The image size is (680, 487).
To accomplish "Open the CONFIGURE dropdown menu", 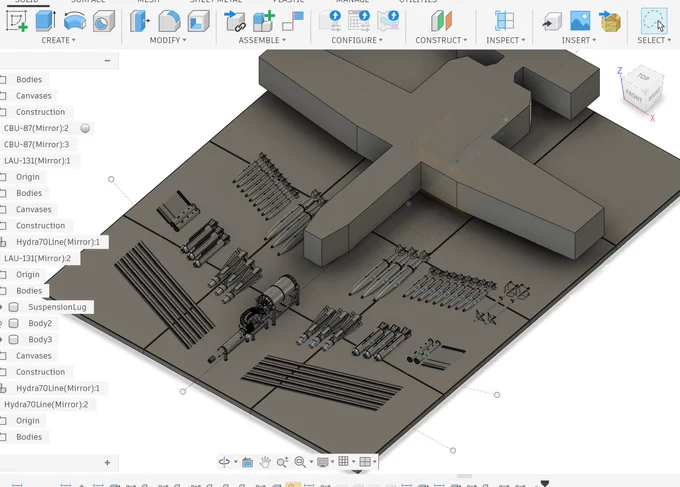I will click(357, 40).
